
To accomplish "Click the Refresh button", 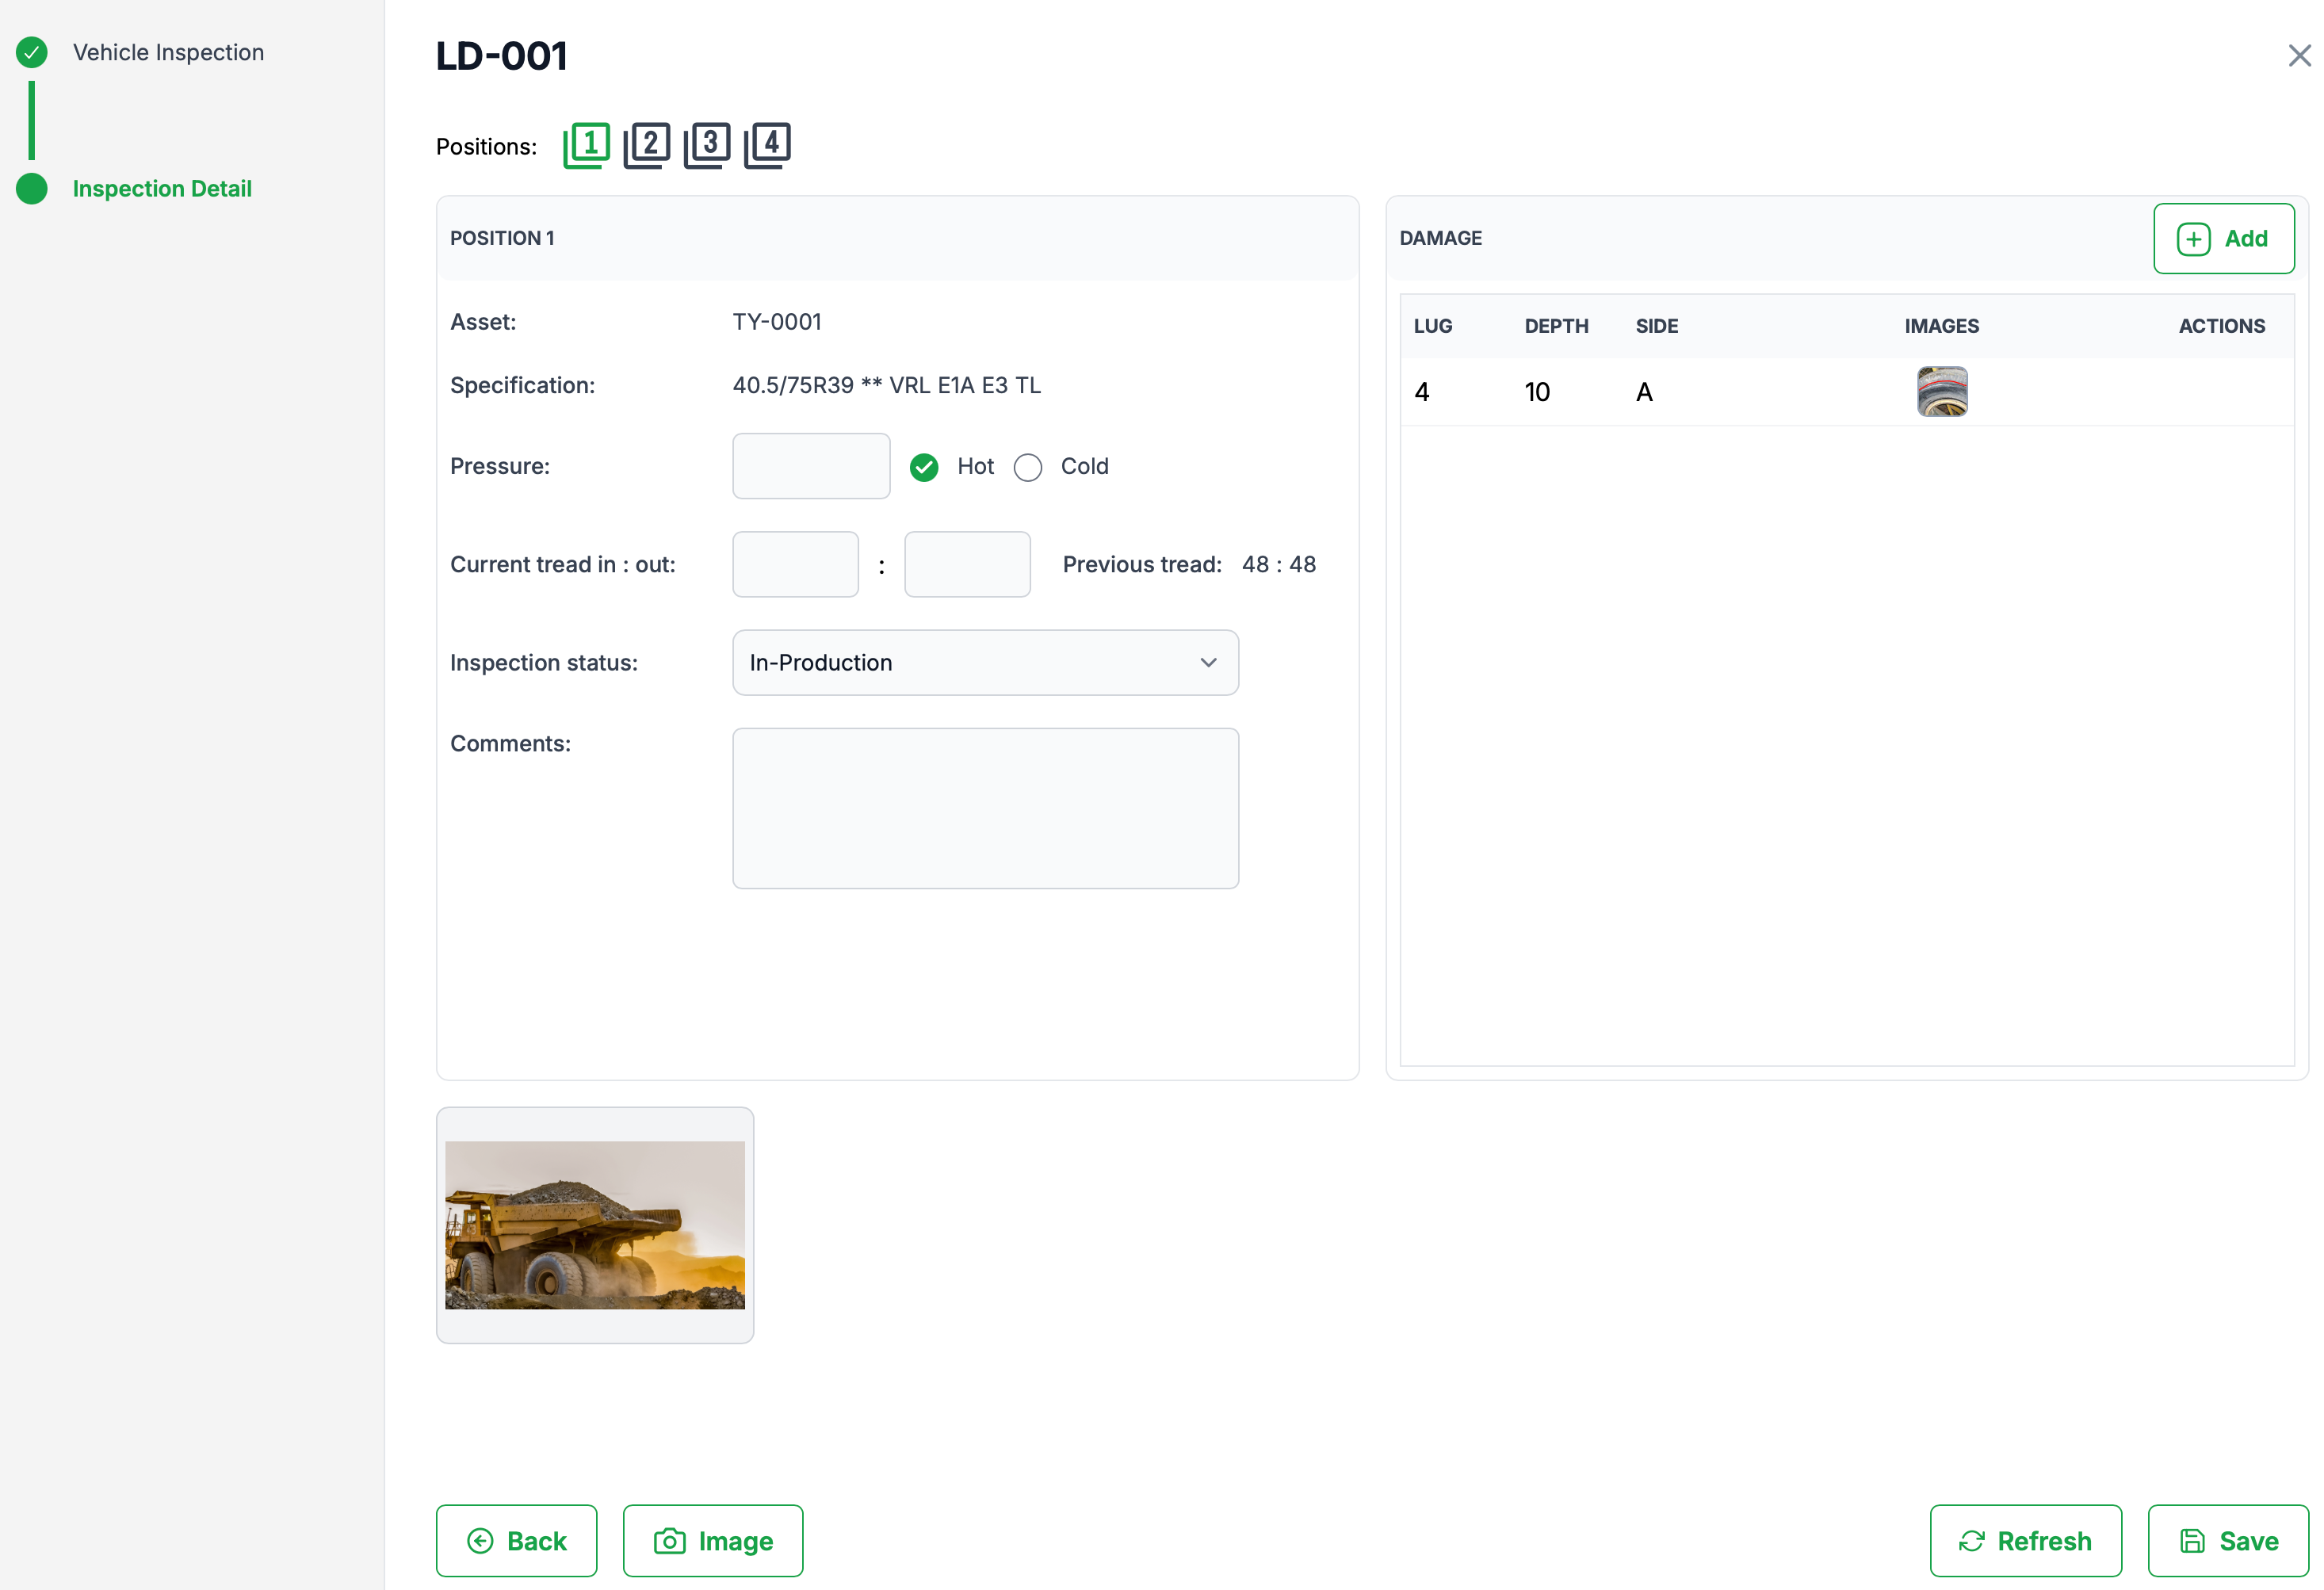I will pyautogui.click(x=2025, y=1540).
